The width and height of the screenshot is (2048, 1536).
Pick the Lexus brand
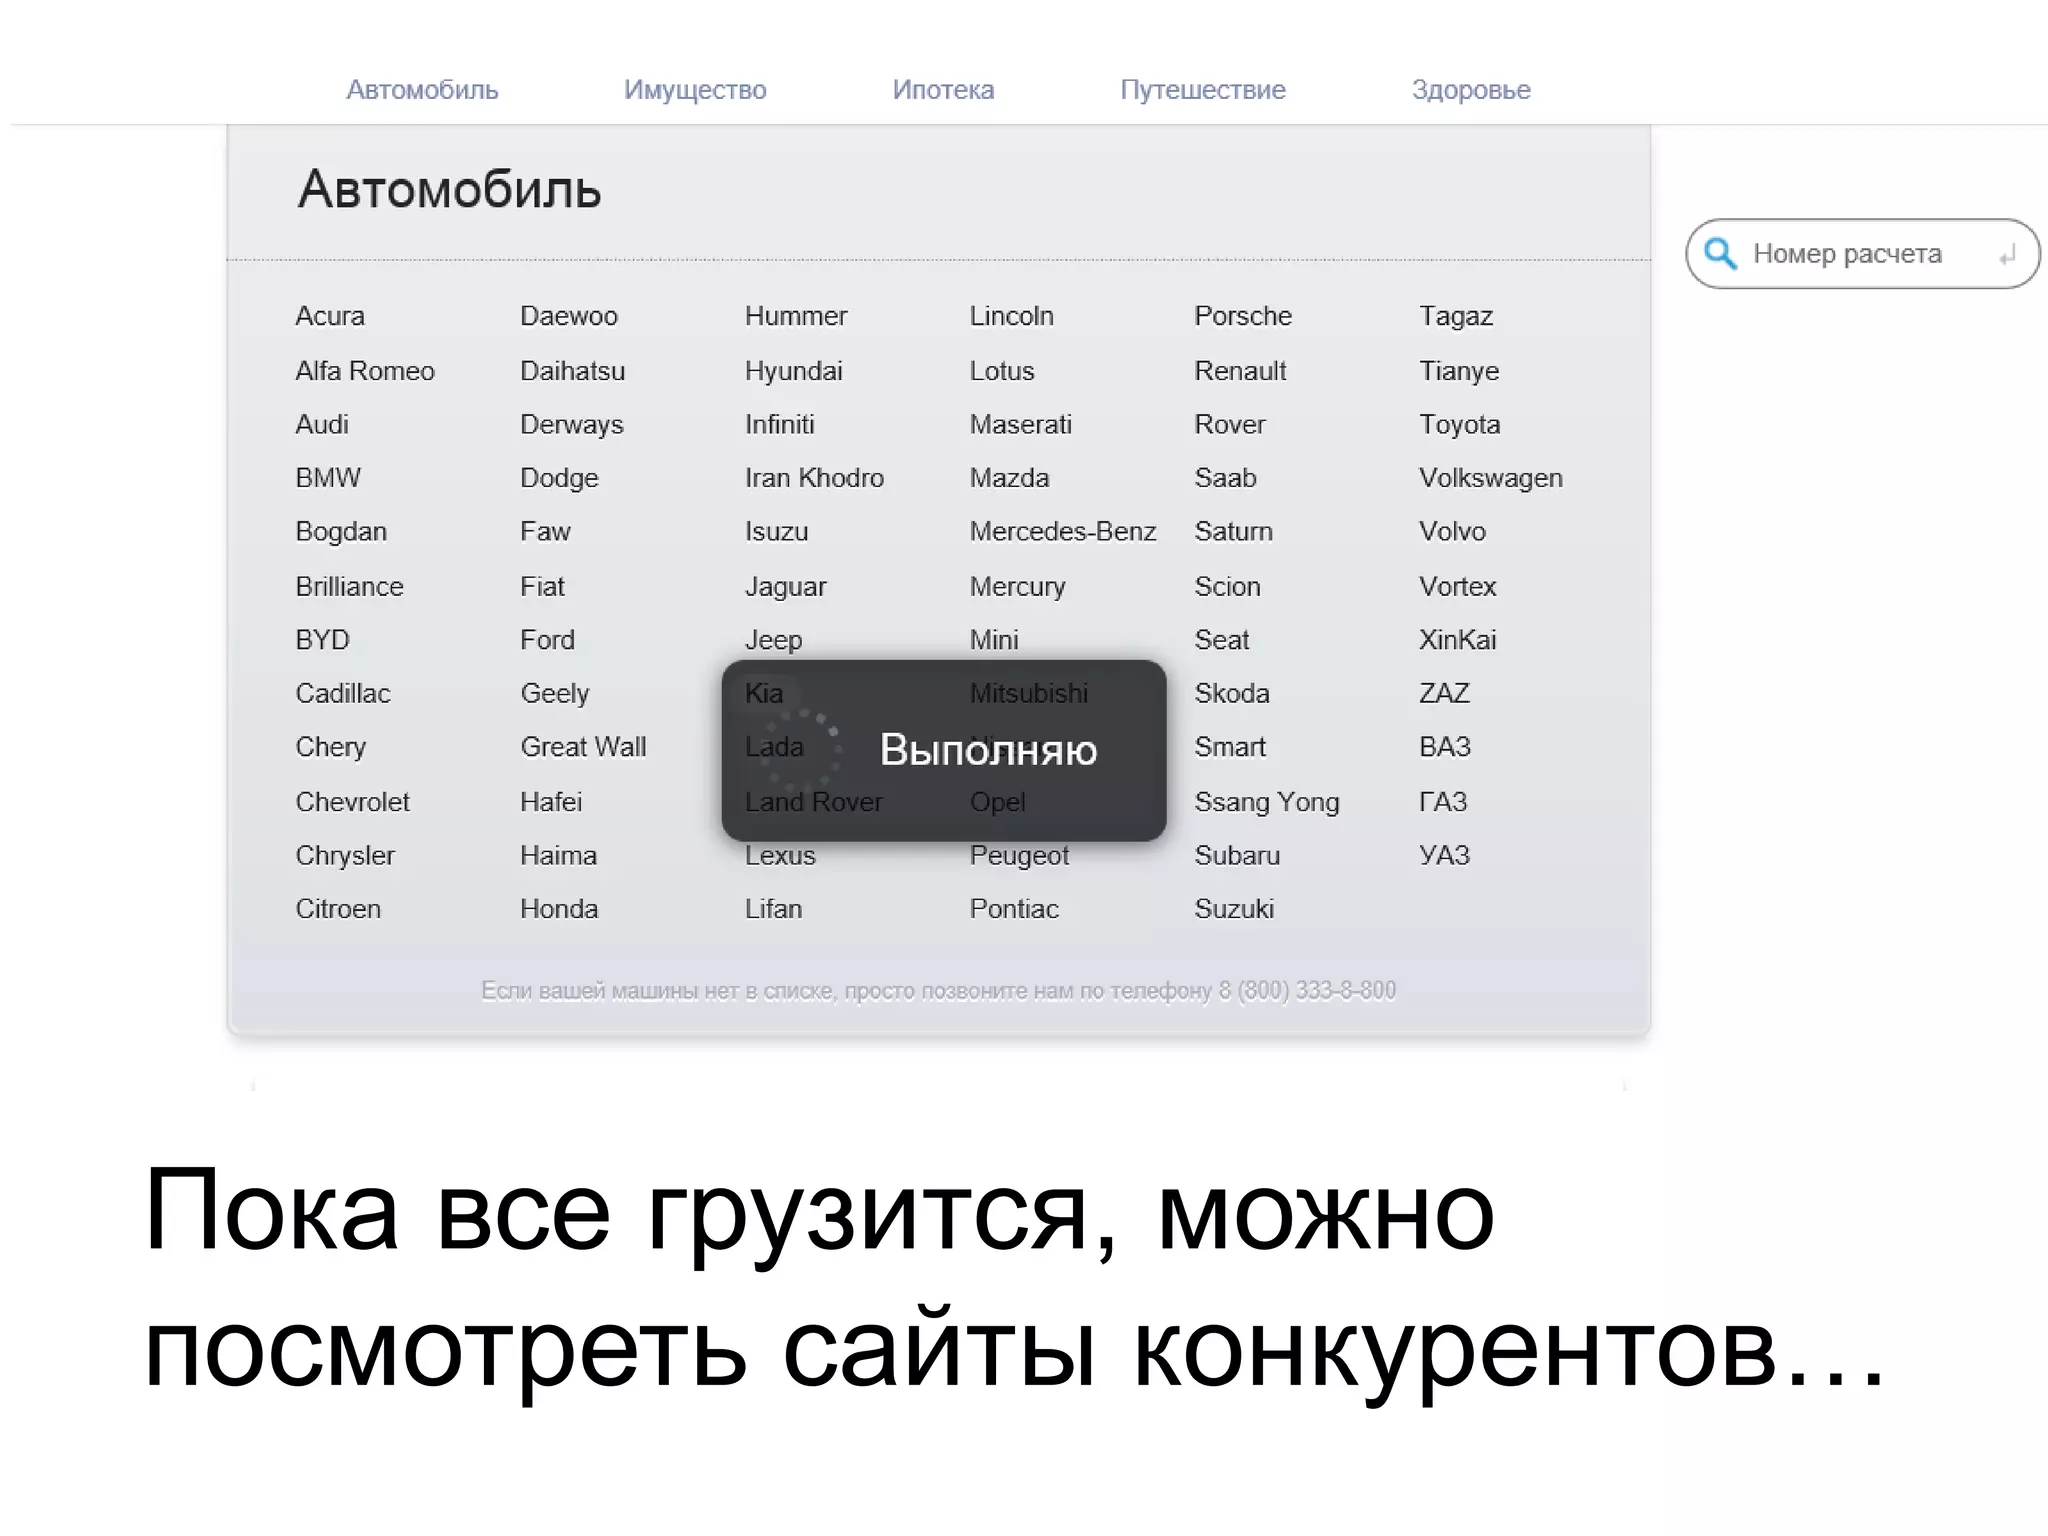pos(780,856)
